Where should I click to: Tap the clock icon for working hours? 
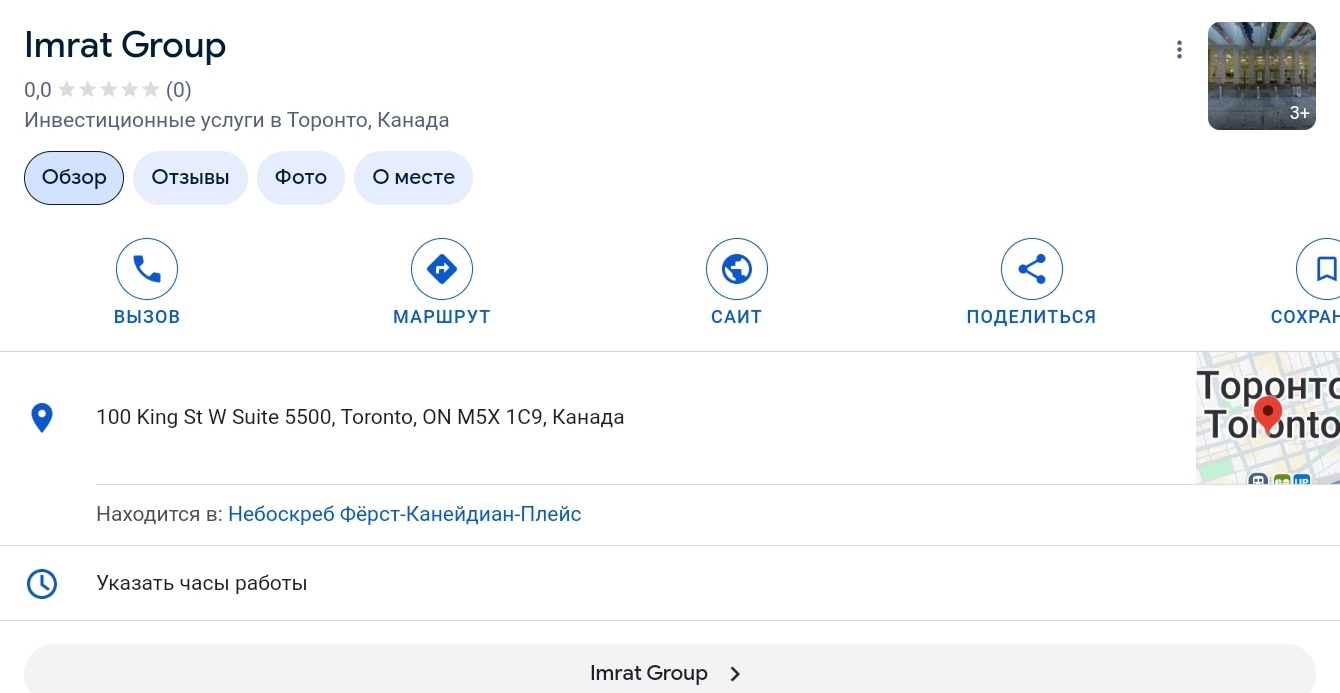(42, 584)
